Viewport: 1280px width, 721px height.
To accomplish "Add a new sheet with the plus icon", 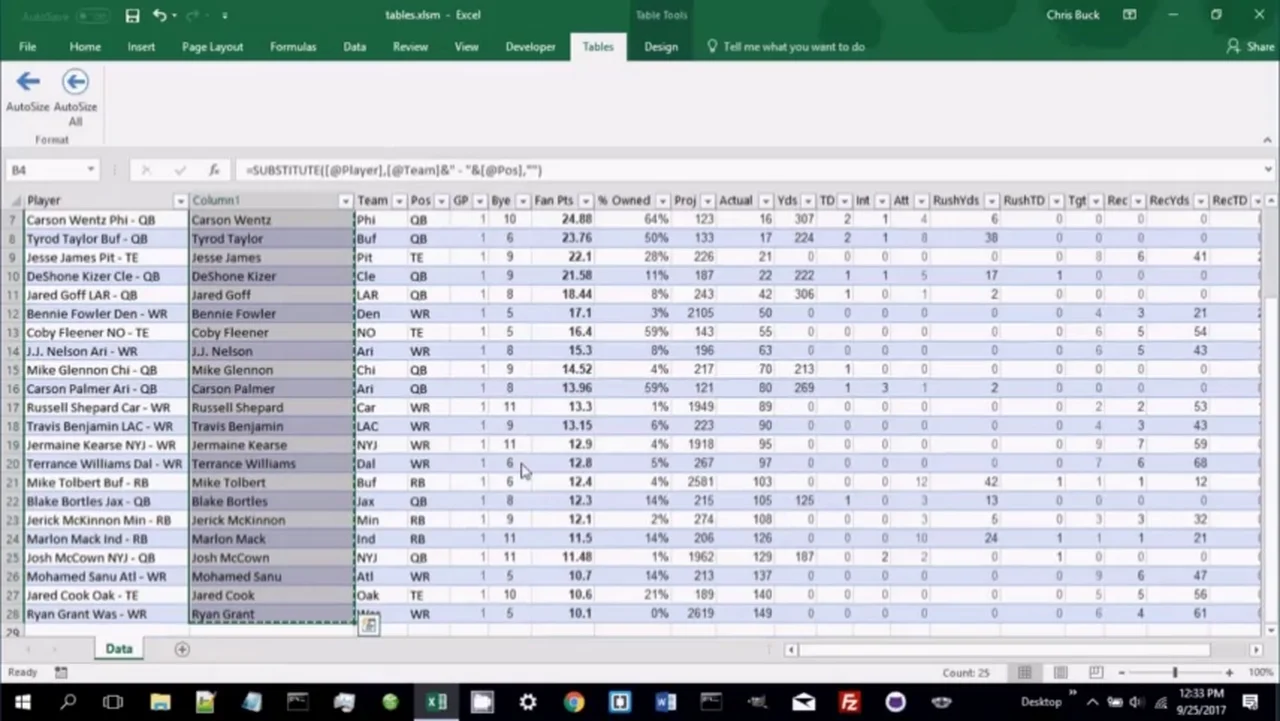I will [182, 650].
